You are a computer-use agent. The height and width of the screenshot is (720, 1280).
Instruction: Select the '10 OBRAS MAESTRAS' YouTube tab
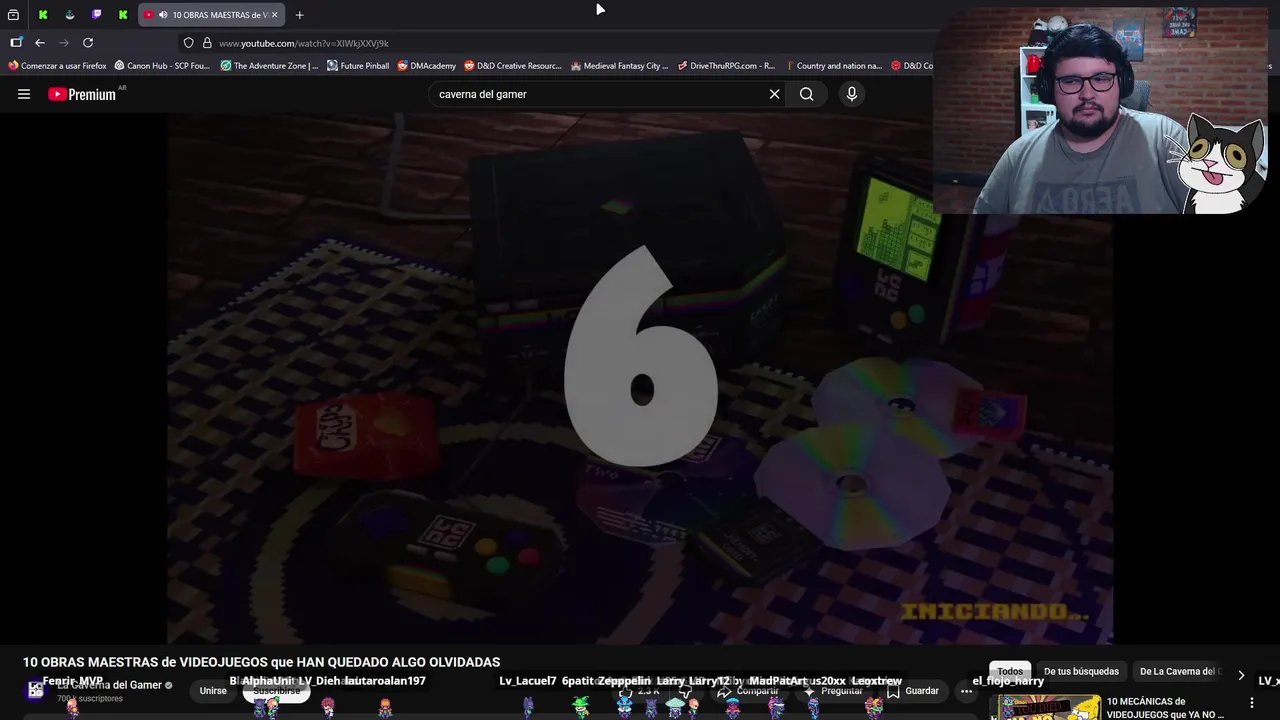212,15
